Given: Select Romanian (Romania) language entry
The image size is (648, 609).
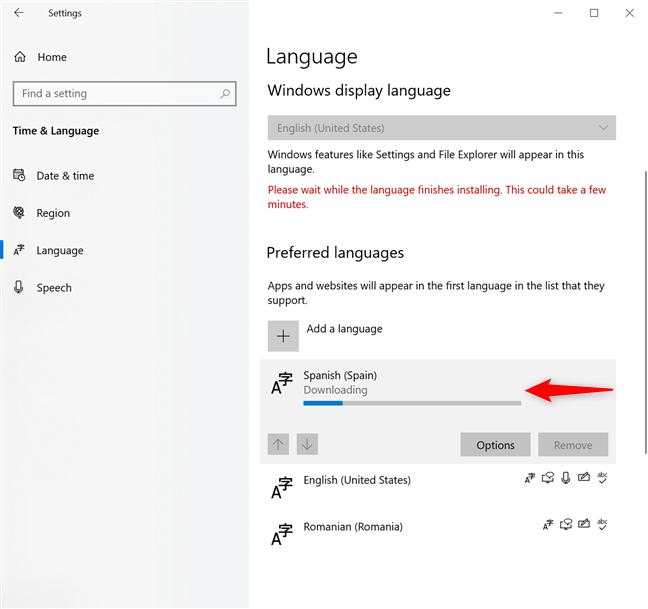Looking at the screenshot, I should click(438, 533).
